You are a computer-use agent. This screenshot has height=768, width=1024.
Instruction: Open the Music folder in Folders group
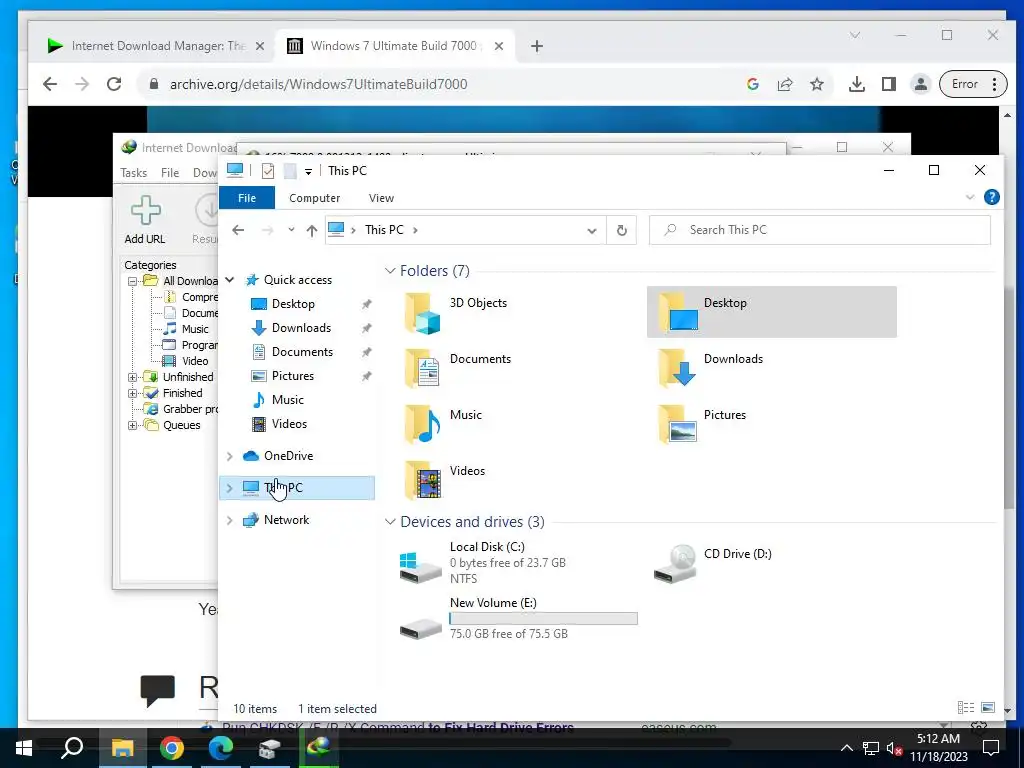coord(457,424)
